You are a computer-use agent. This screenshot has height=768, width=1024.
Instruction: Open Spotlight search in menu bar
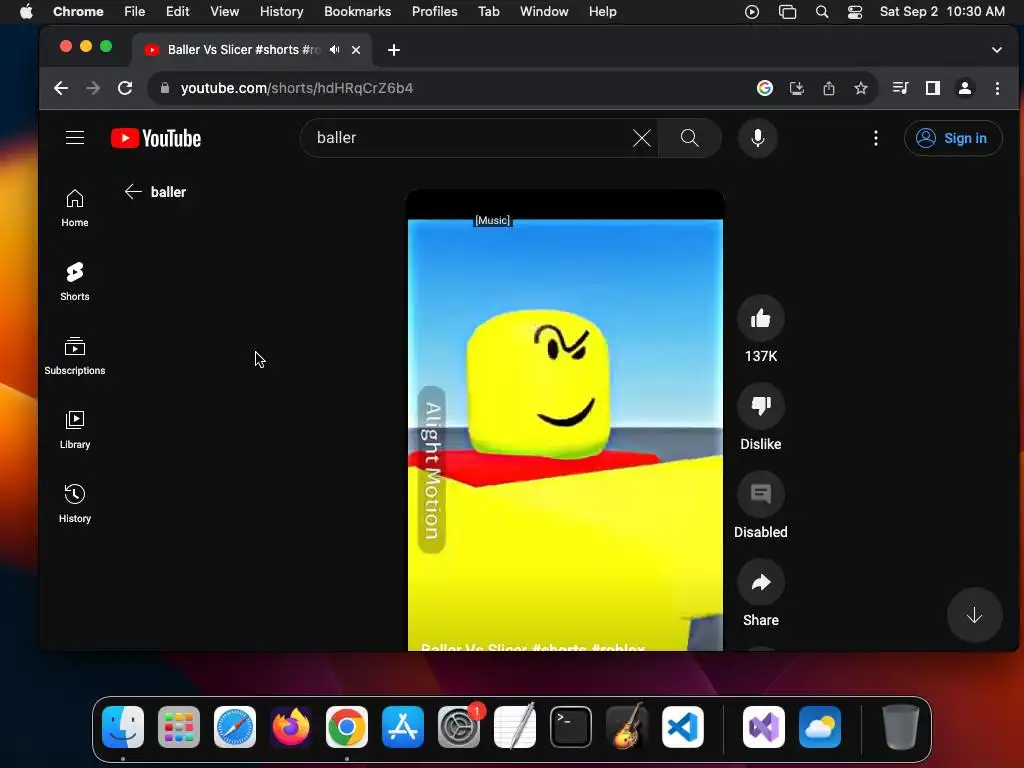point(822,12)
